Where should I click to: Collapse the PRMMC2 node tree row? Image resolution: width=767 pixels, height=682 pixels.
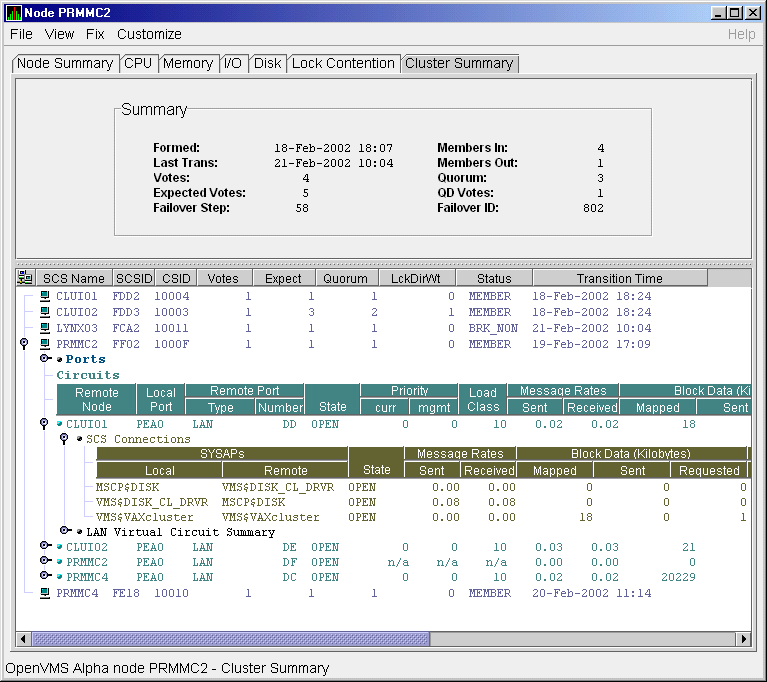point(24,344)
